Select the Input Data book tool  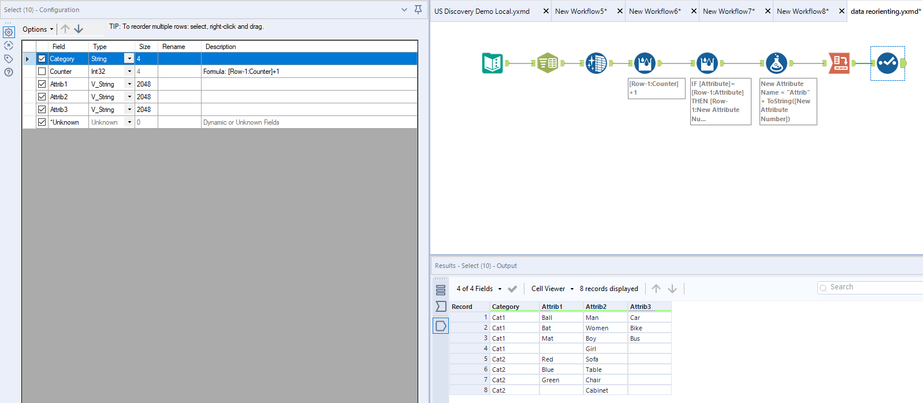pos(493,65)
